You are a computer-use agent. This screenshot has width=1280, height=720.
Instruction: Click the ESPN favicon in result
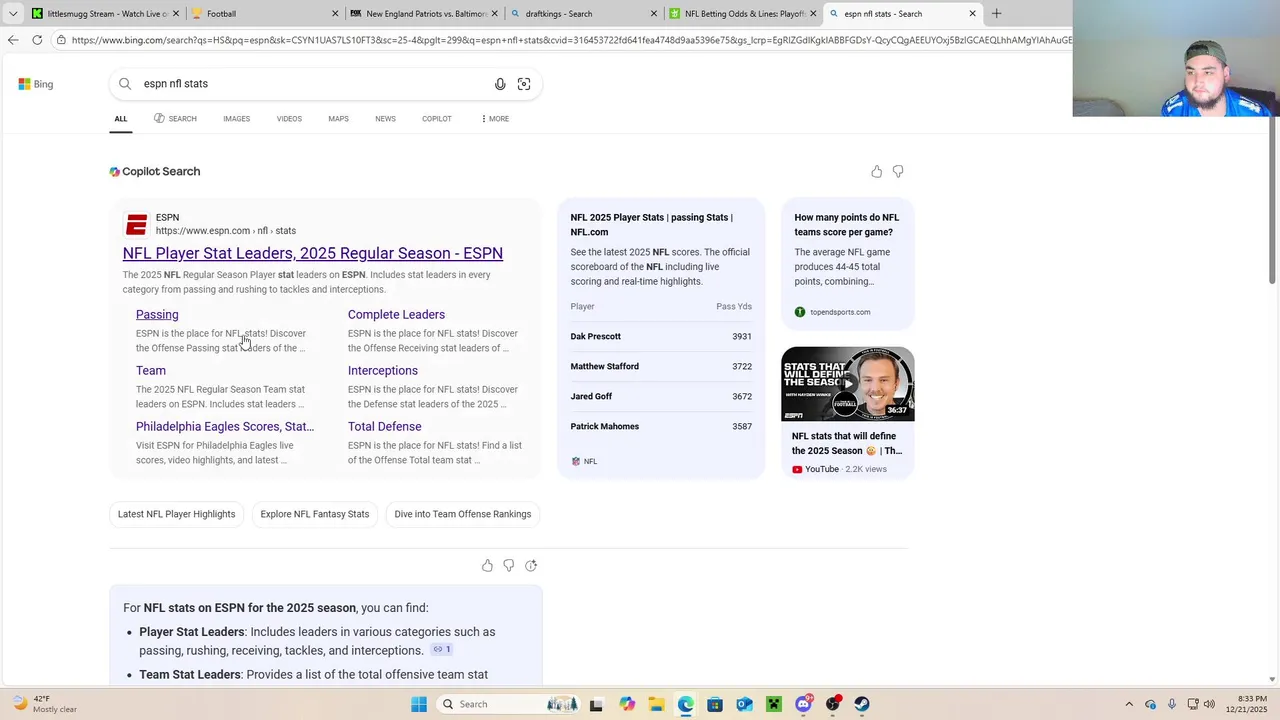137,224
